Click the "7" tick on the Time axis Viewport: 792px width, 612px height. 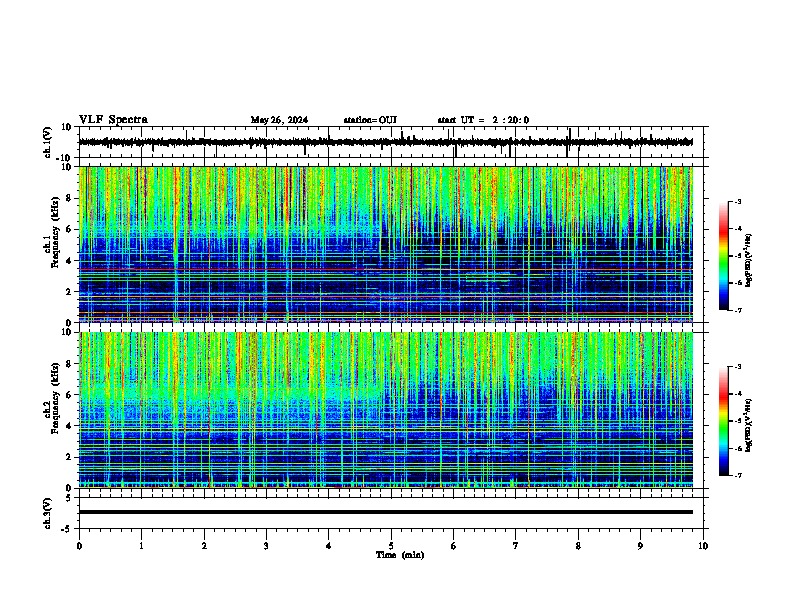(x=516, y=545)
